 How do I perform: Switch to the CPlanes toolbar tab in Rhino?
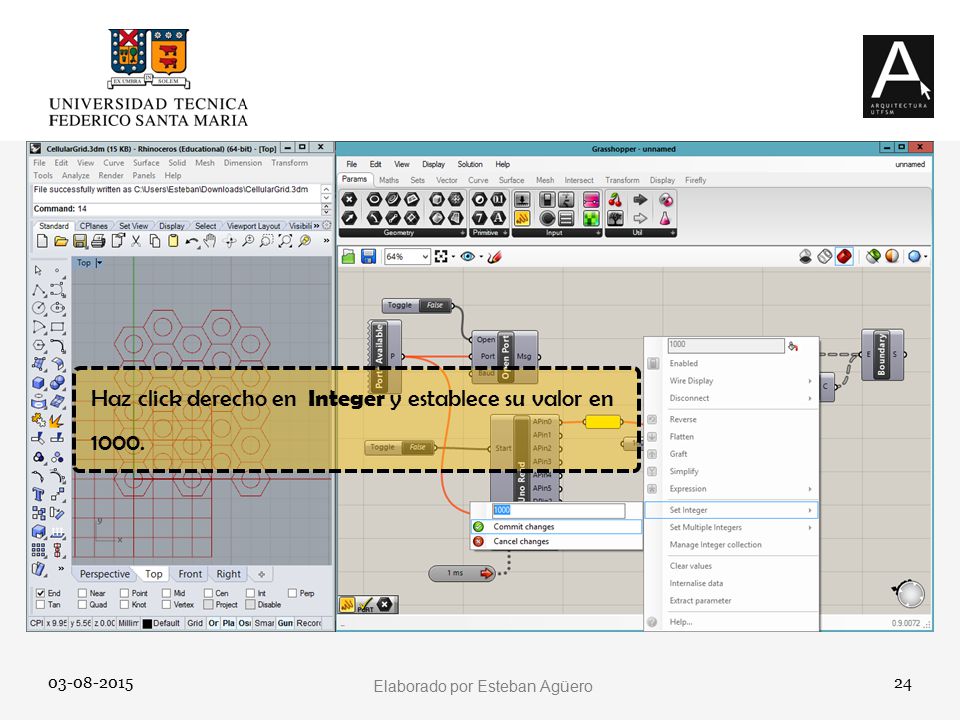94,226
